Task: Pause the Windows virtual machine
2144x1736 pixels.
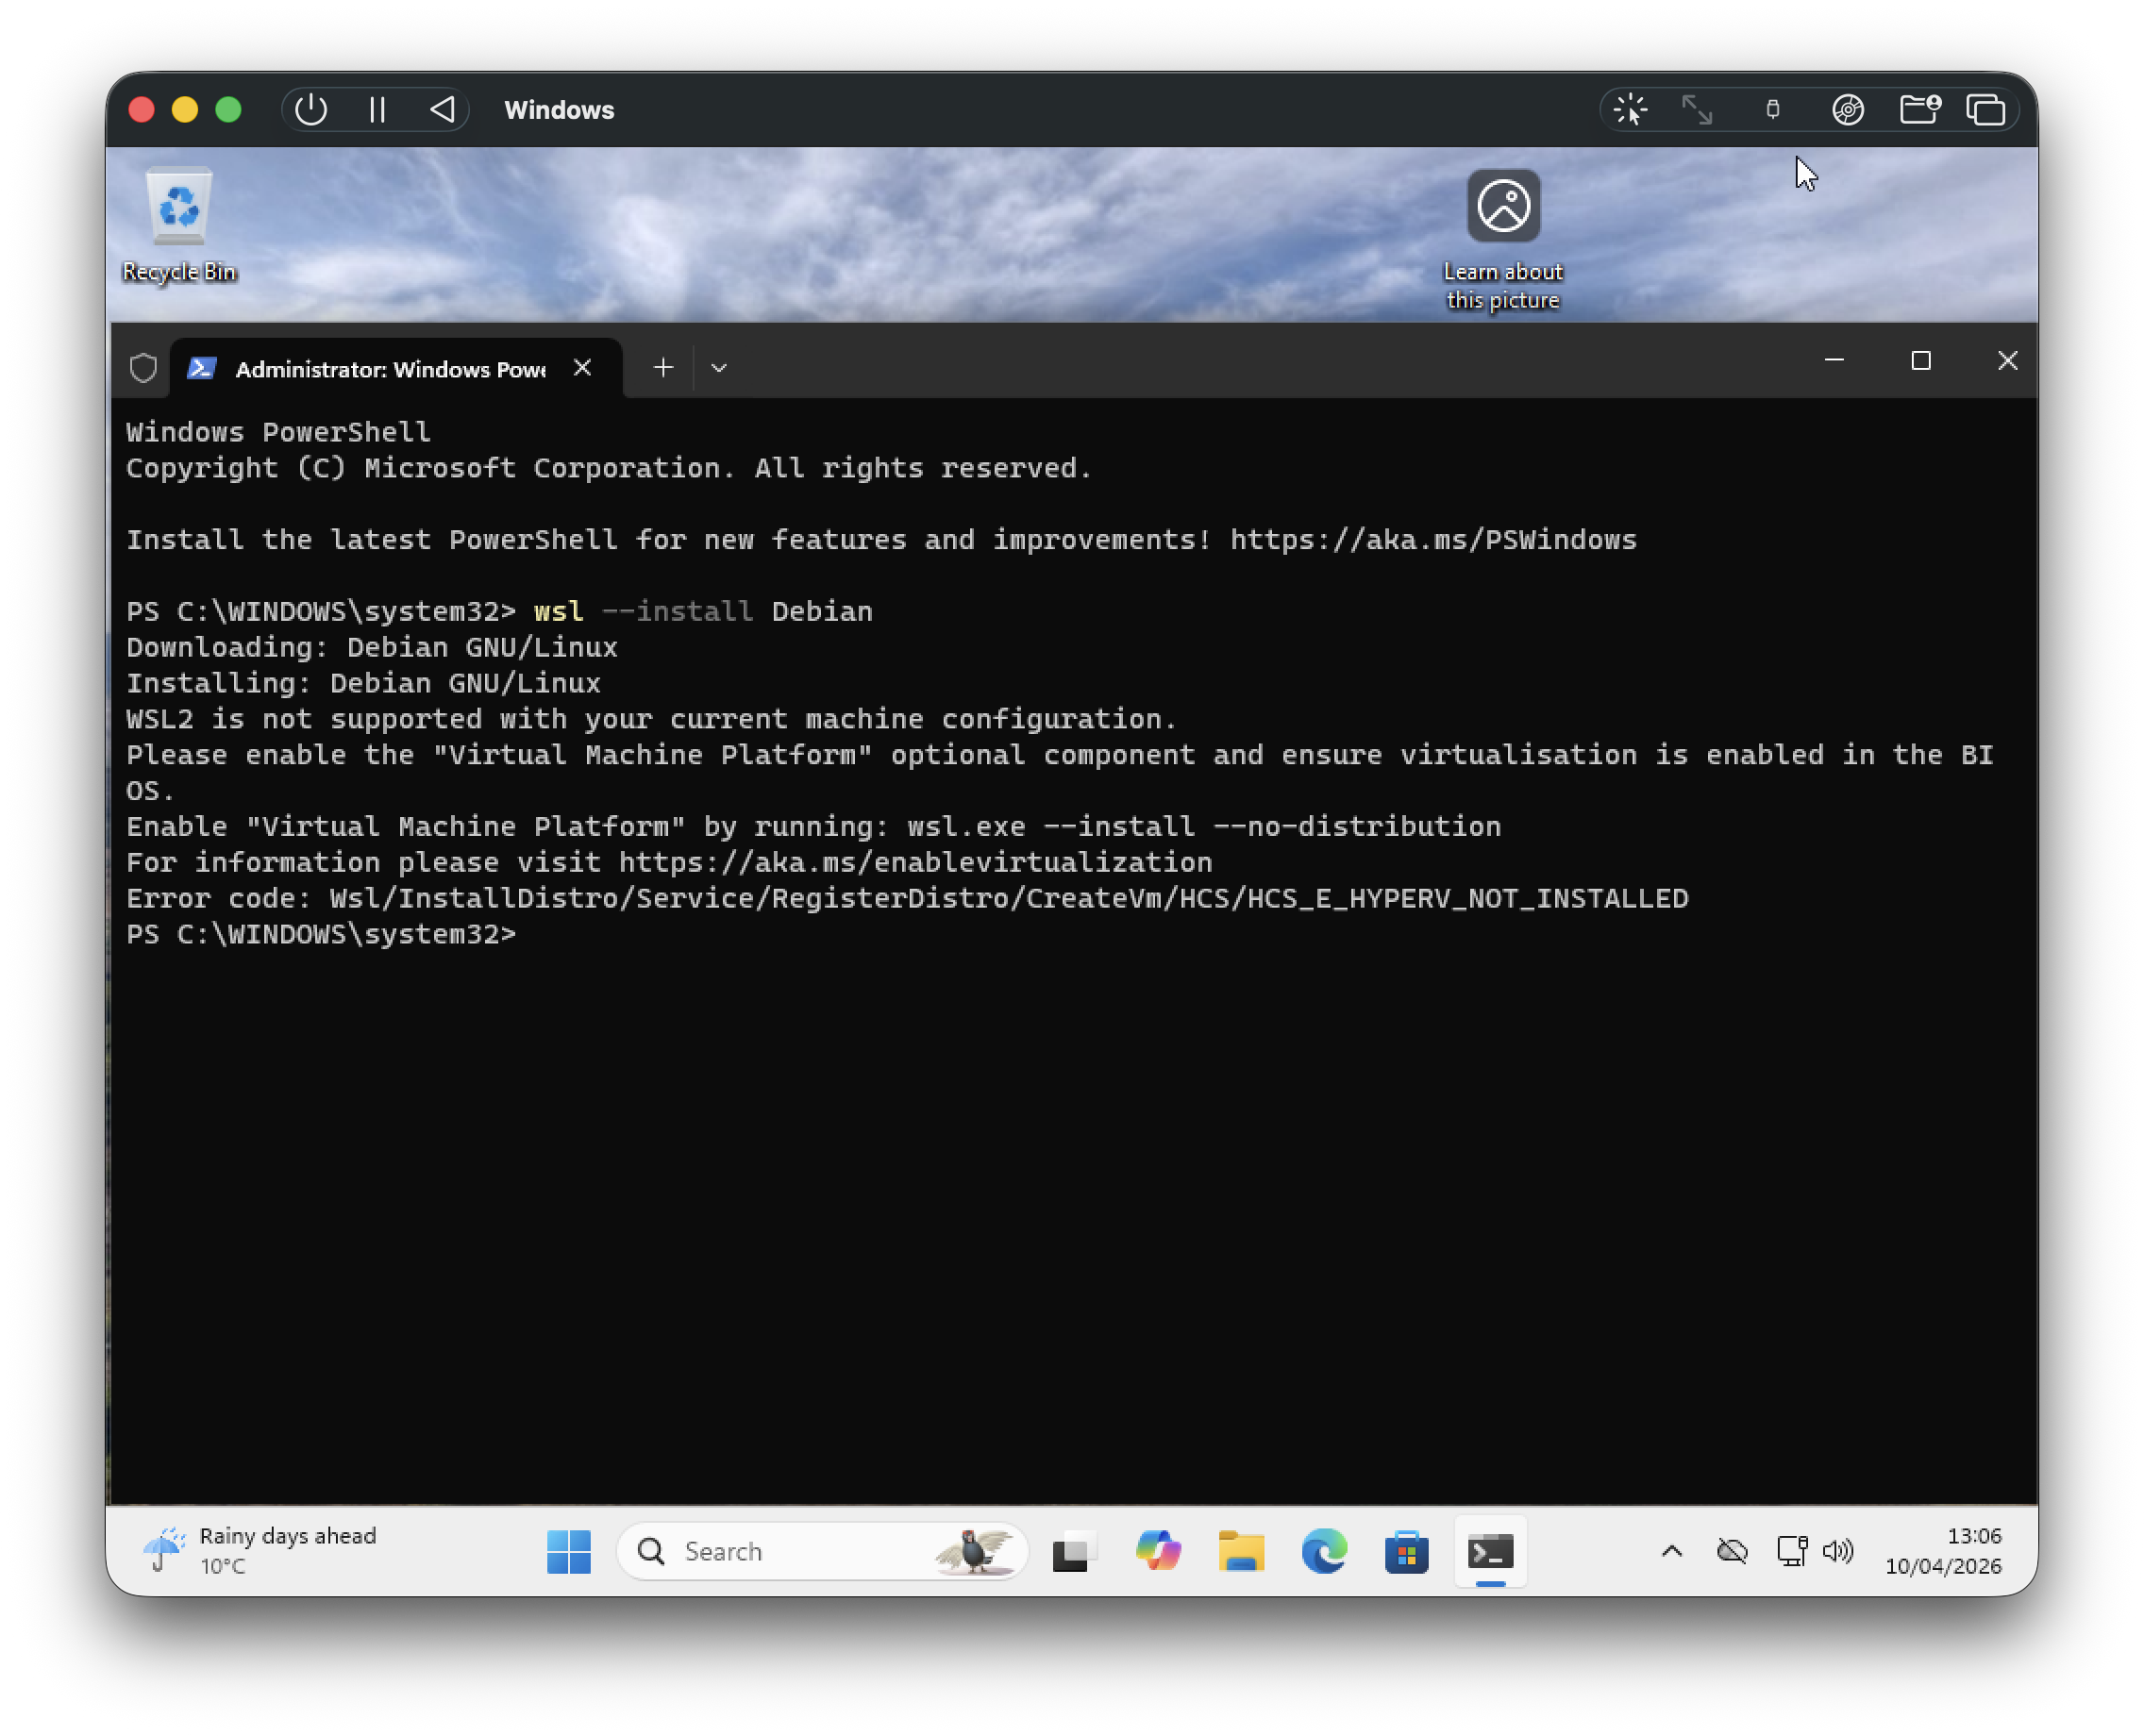Action: pyautogui.click(x=377, y=109)
